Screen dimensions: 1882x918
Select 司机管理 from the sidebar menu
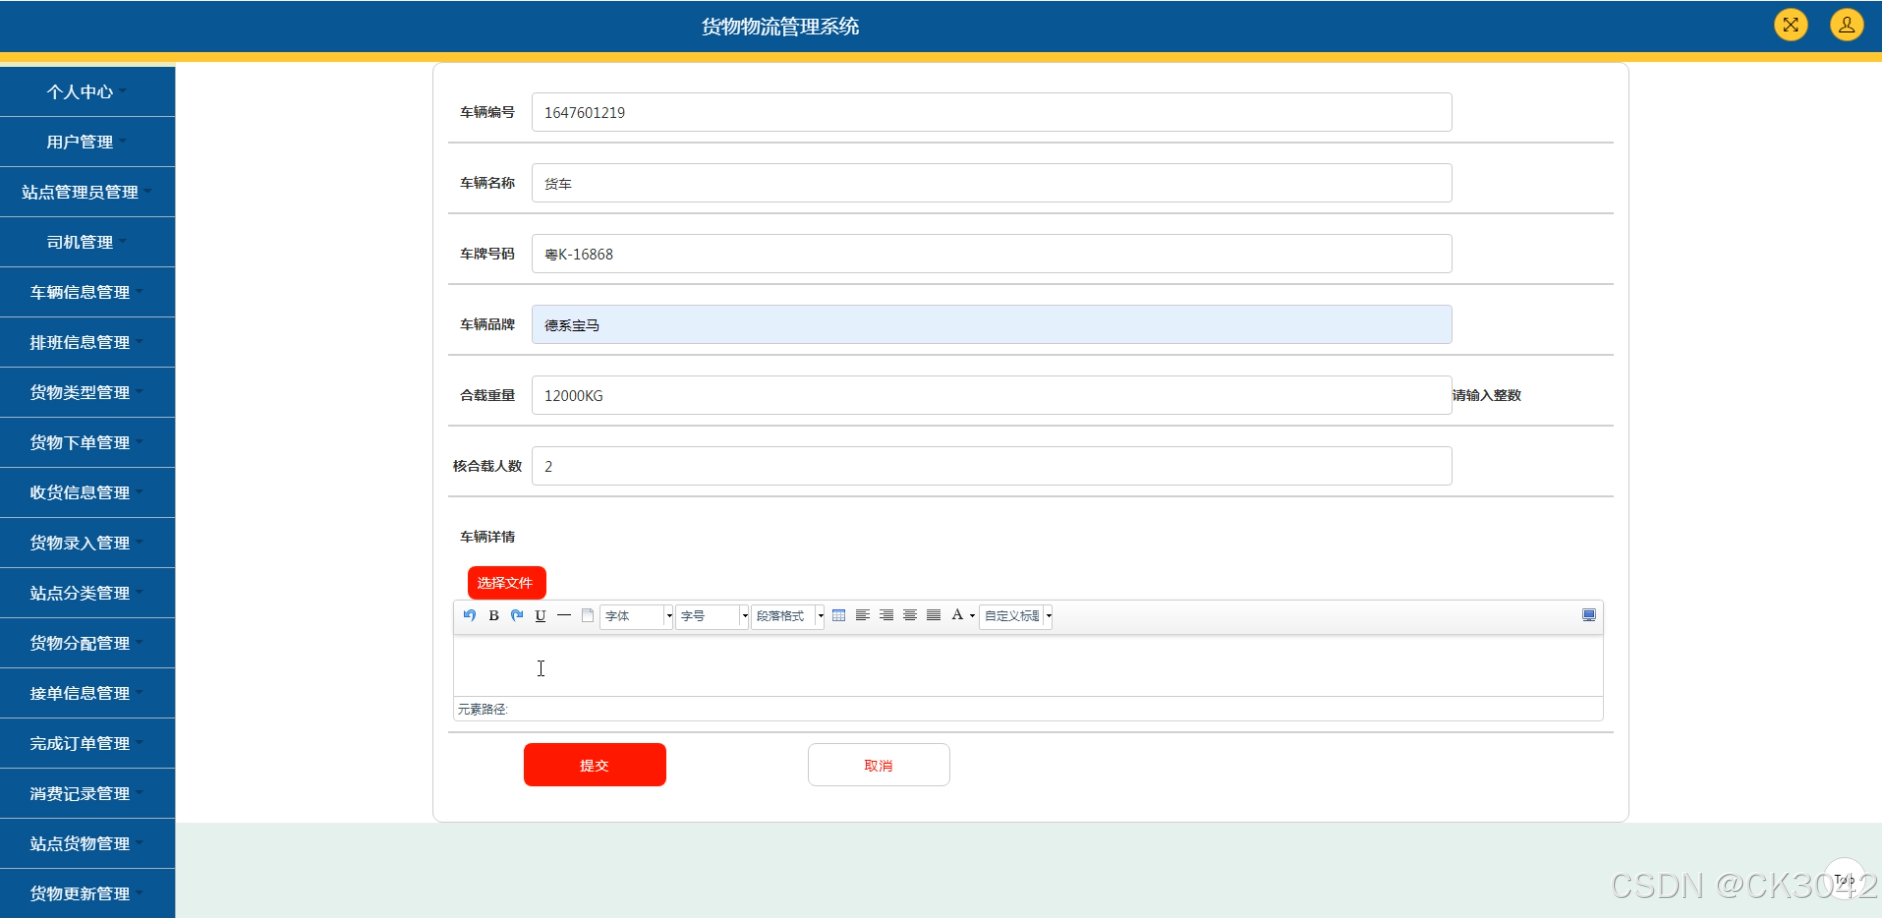point(80,242)
